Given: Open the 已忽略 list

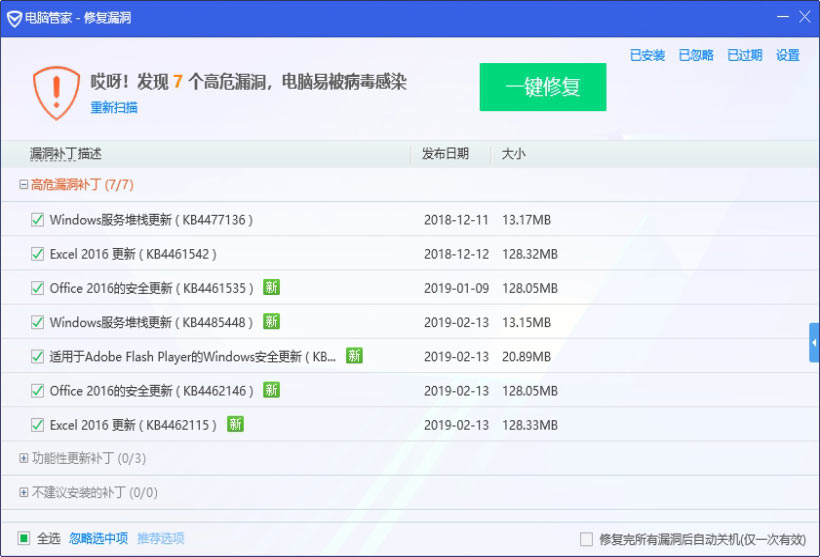Looking at the screenshot, I should pos(696,56).
